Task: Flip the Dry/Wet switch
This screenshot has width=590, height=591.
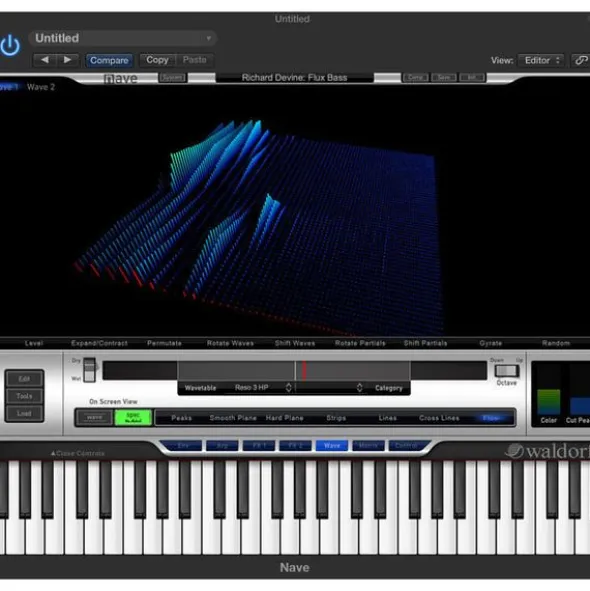Action: [89, 370]
